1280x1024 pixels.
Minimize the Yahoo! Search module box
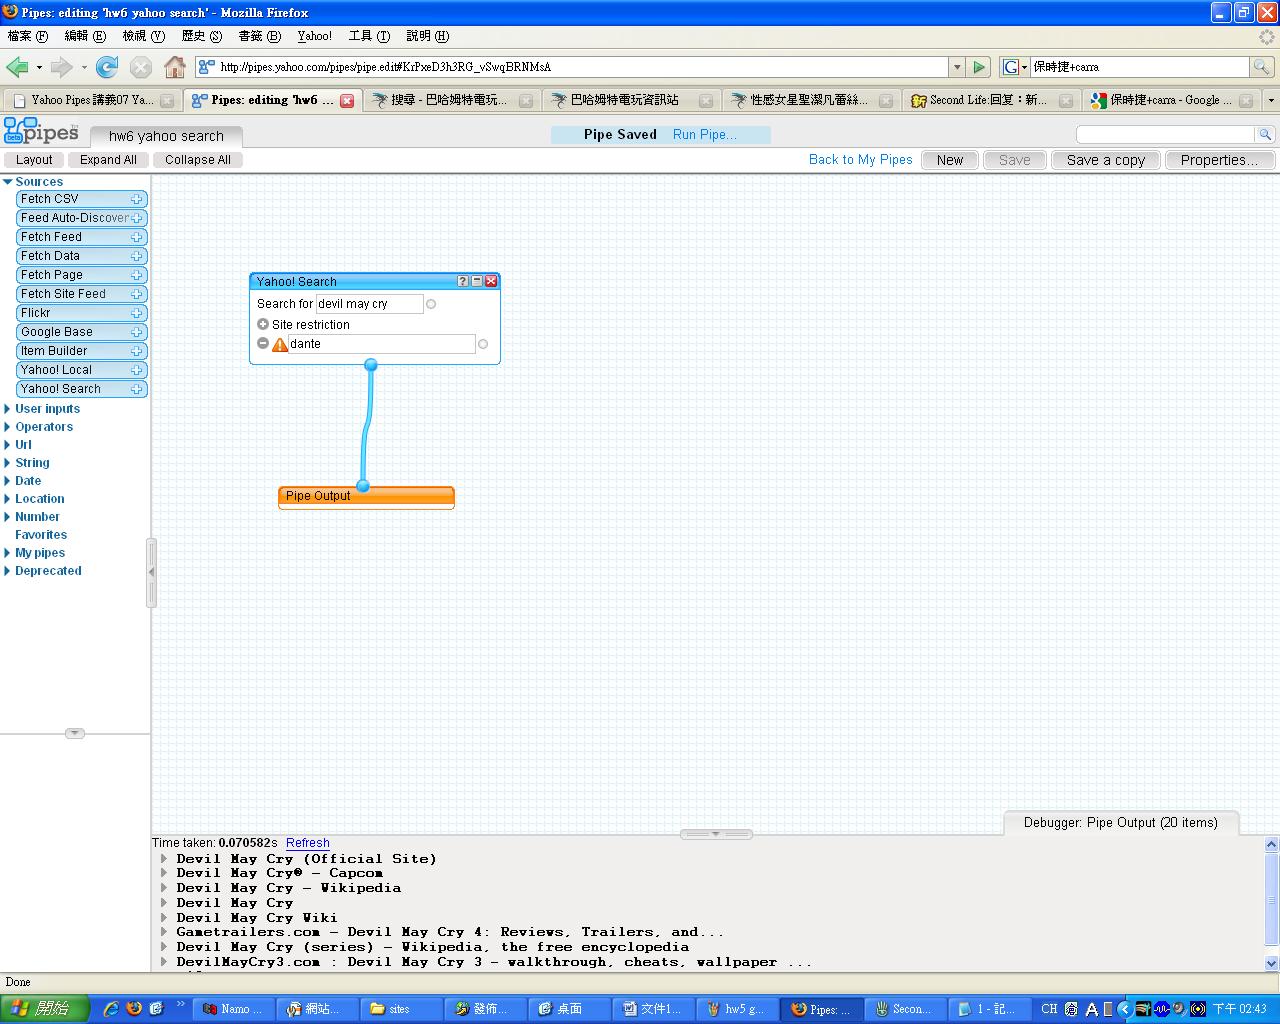pos(476,281)
